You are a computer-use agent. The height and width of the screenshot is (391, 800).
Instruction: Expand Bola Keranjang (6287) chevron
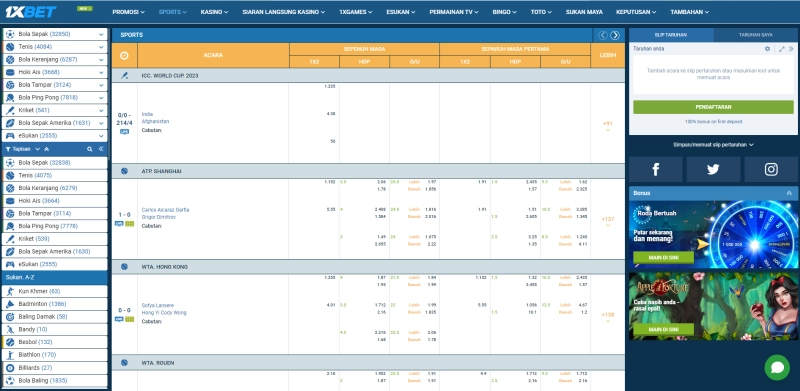[x=101, y=60]
